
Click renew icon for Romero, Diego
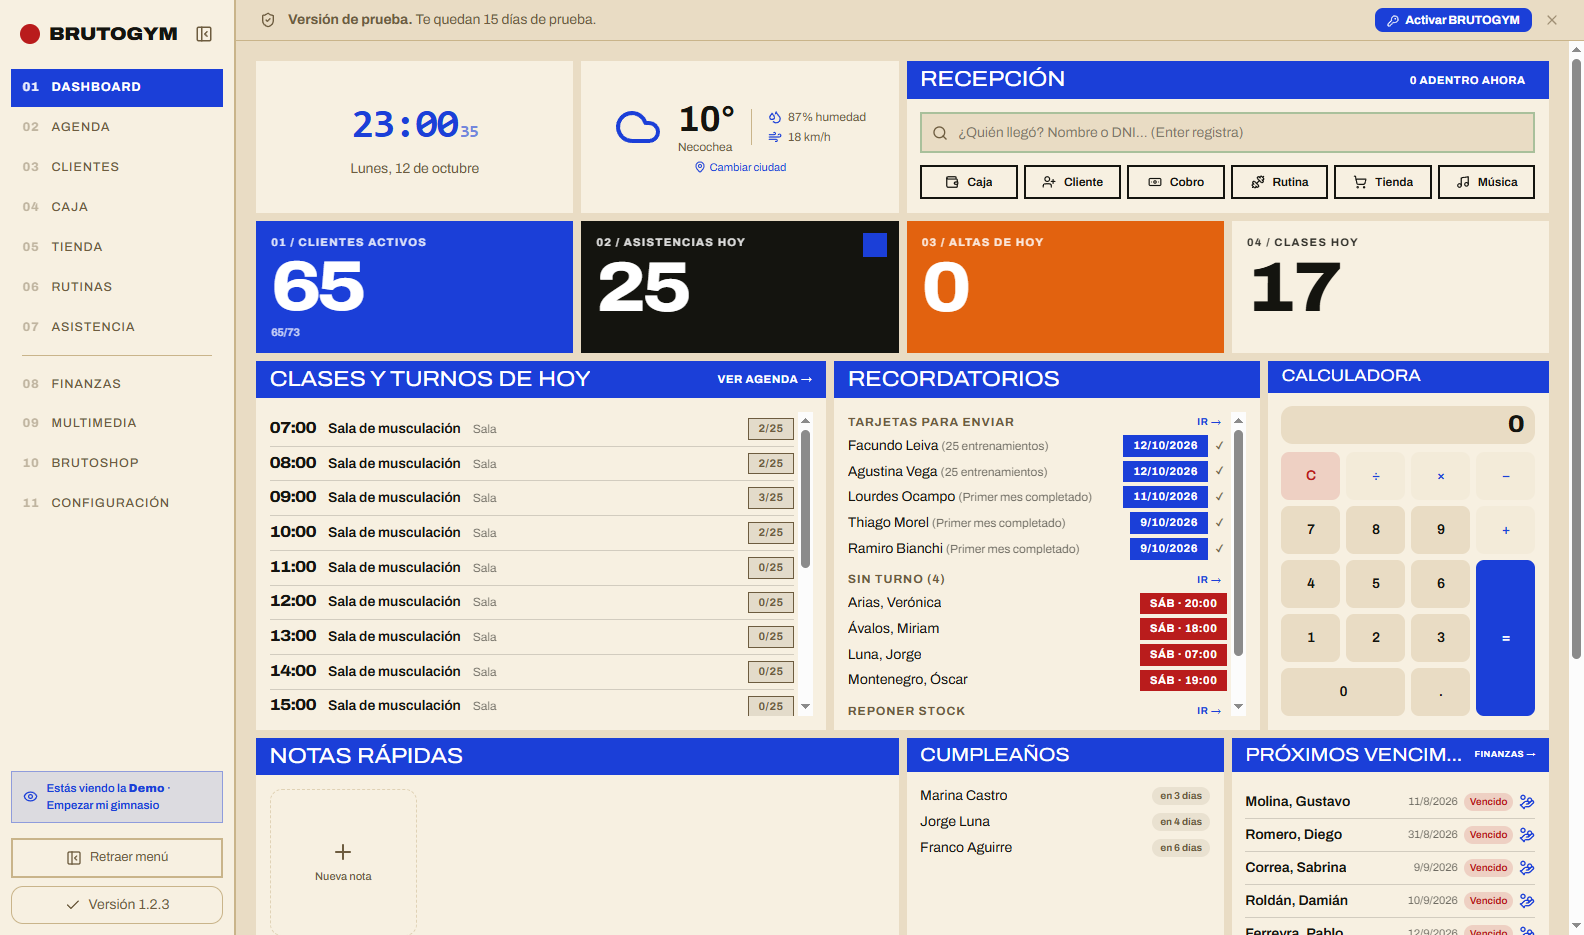[x=1527, y=835]
